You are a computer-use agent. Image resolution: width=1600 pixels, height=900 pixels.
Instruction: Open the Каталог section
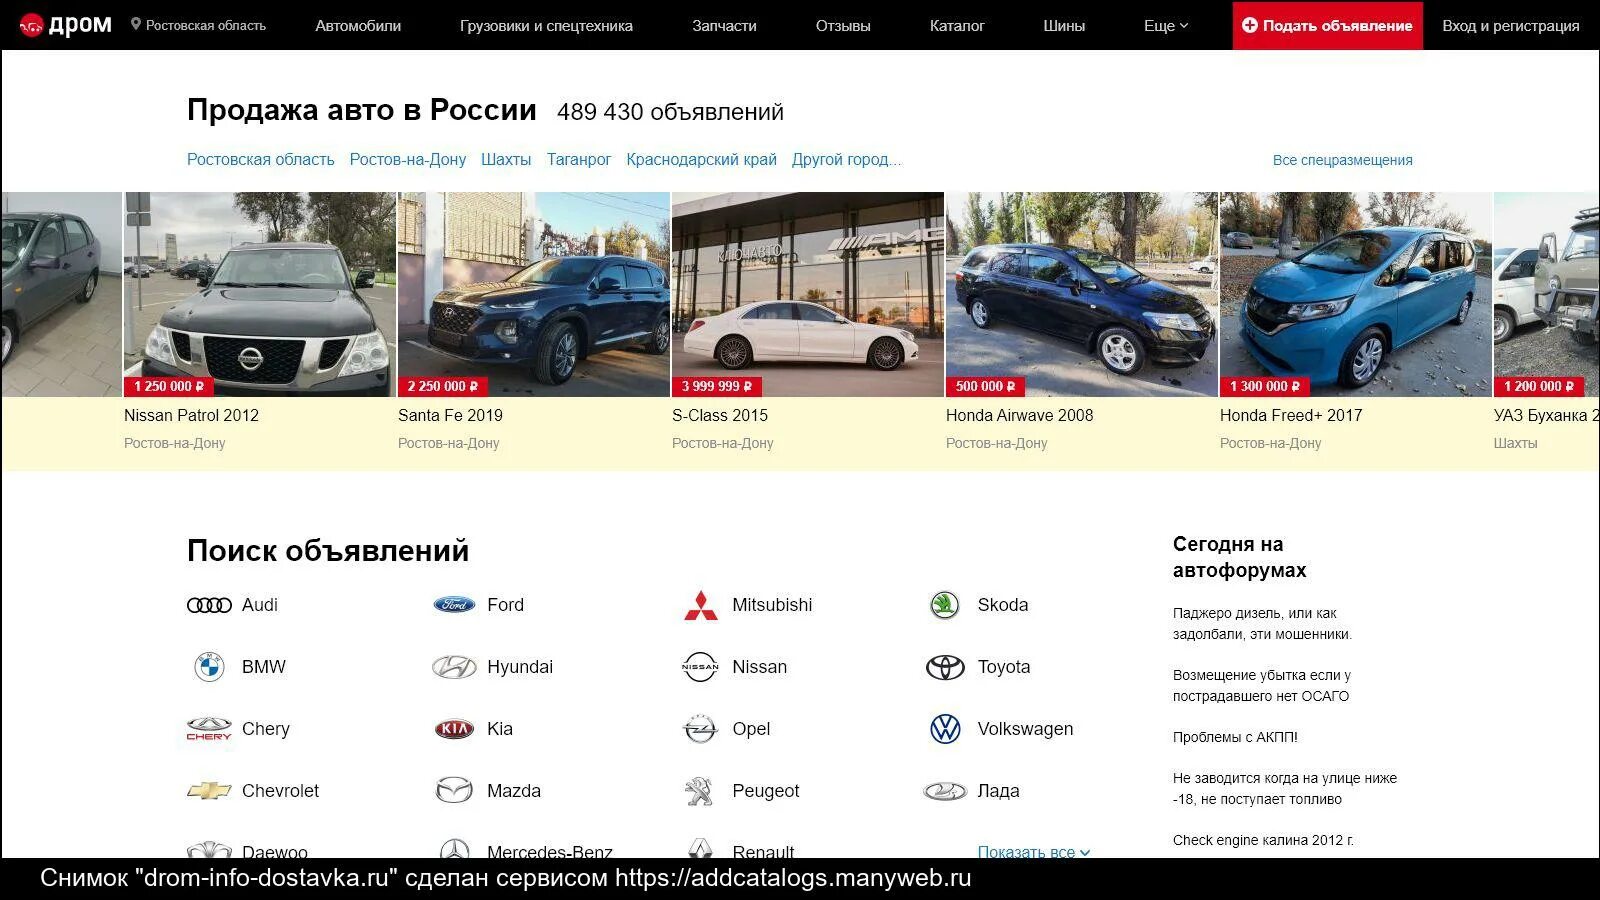click(957, 25)
